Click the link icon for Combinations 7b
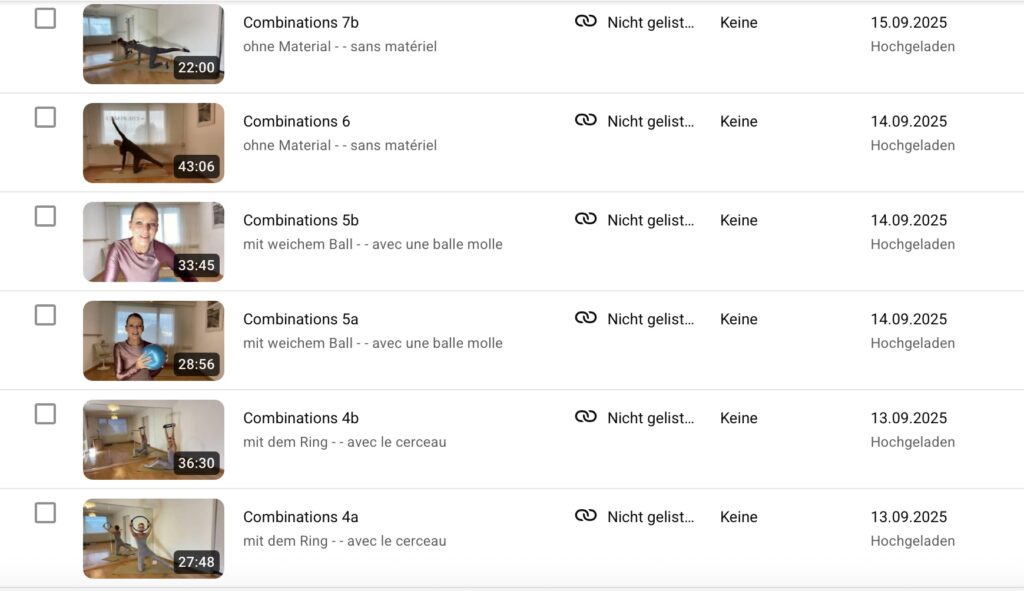This screenshot has width=1024, height=591. (586, 22)
